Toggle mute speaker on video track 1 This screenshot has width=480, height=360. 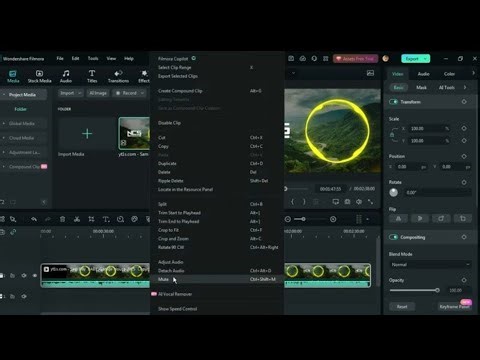point(24,276)
